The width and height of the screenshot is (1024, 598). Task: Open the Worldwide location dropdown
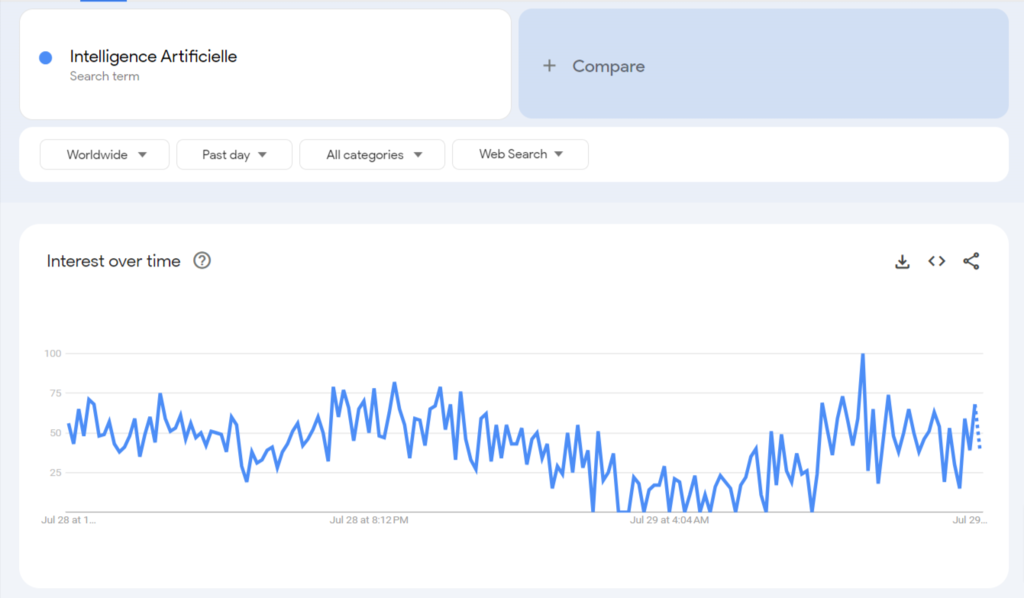click(x=104, y=154)
